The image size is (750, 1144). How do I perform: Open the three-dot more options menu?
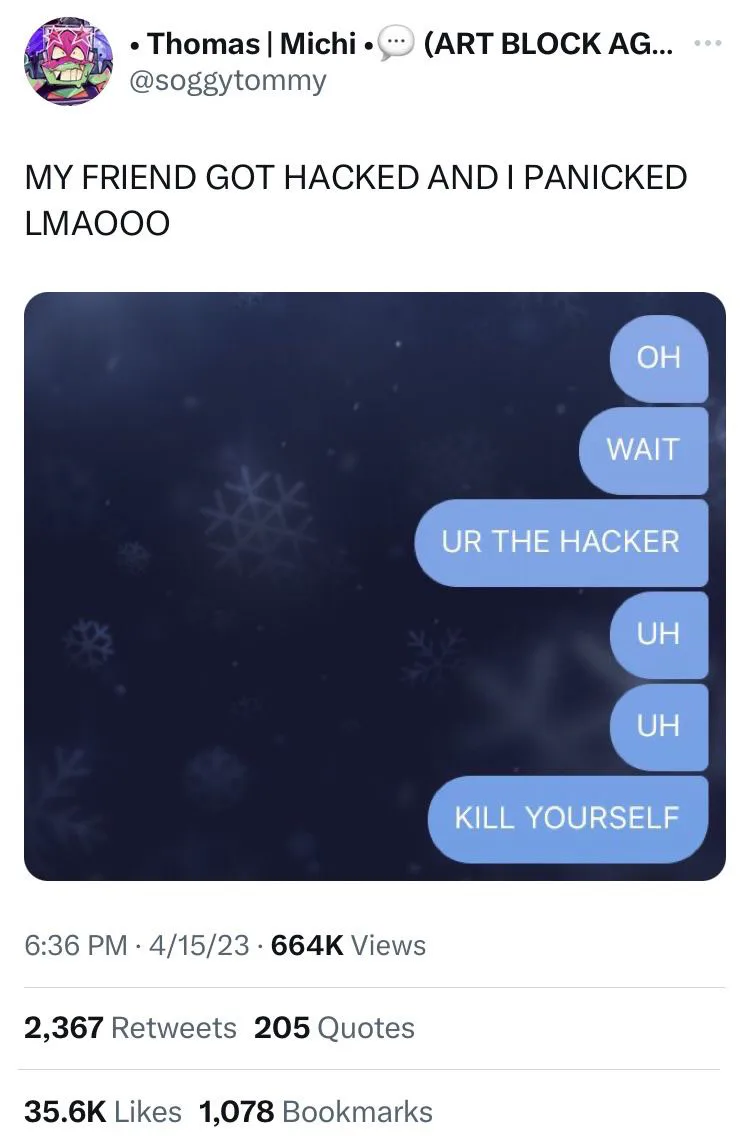click(708, 45)
